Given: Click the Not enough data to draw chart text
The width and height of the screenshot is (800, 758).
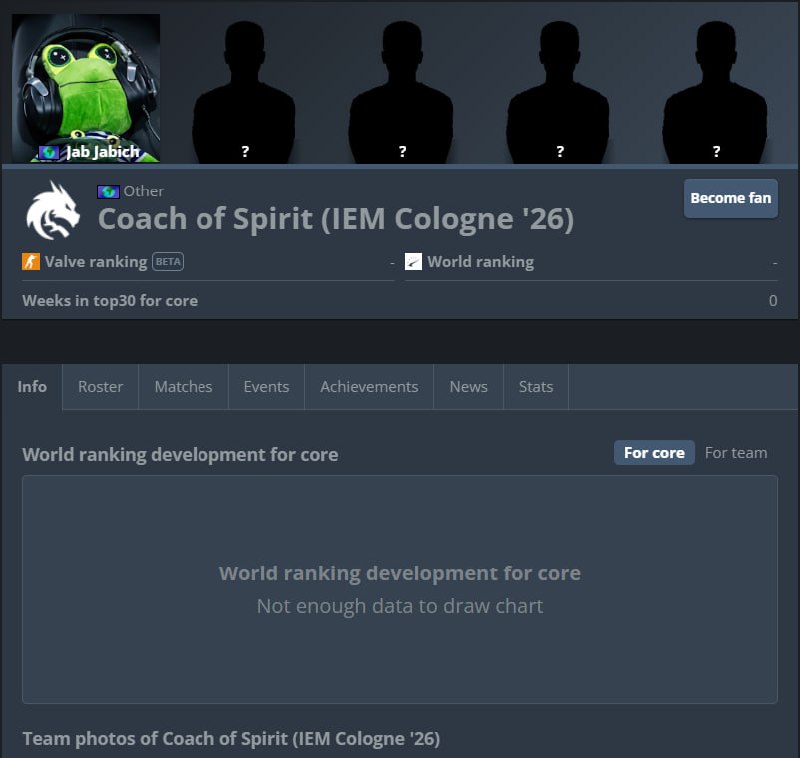Looking at the screenshot, I should click(x=400, y=606).
